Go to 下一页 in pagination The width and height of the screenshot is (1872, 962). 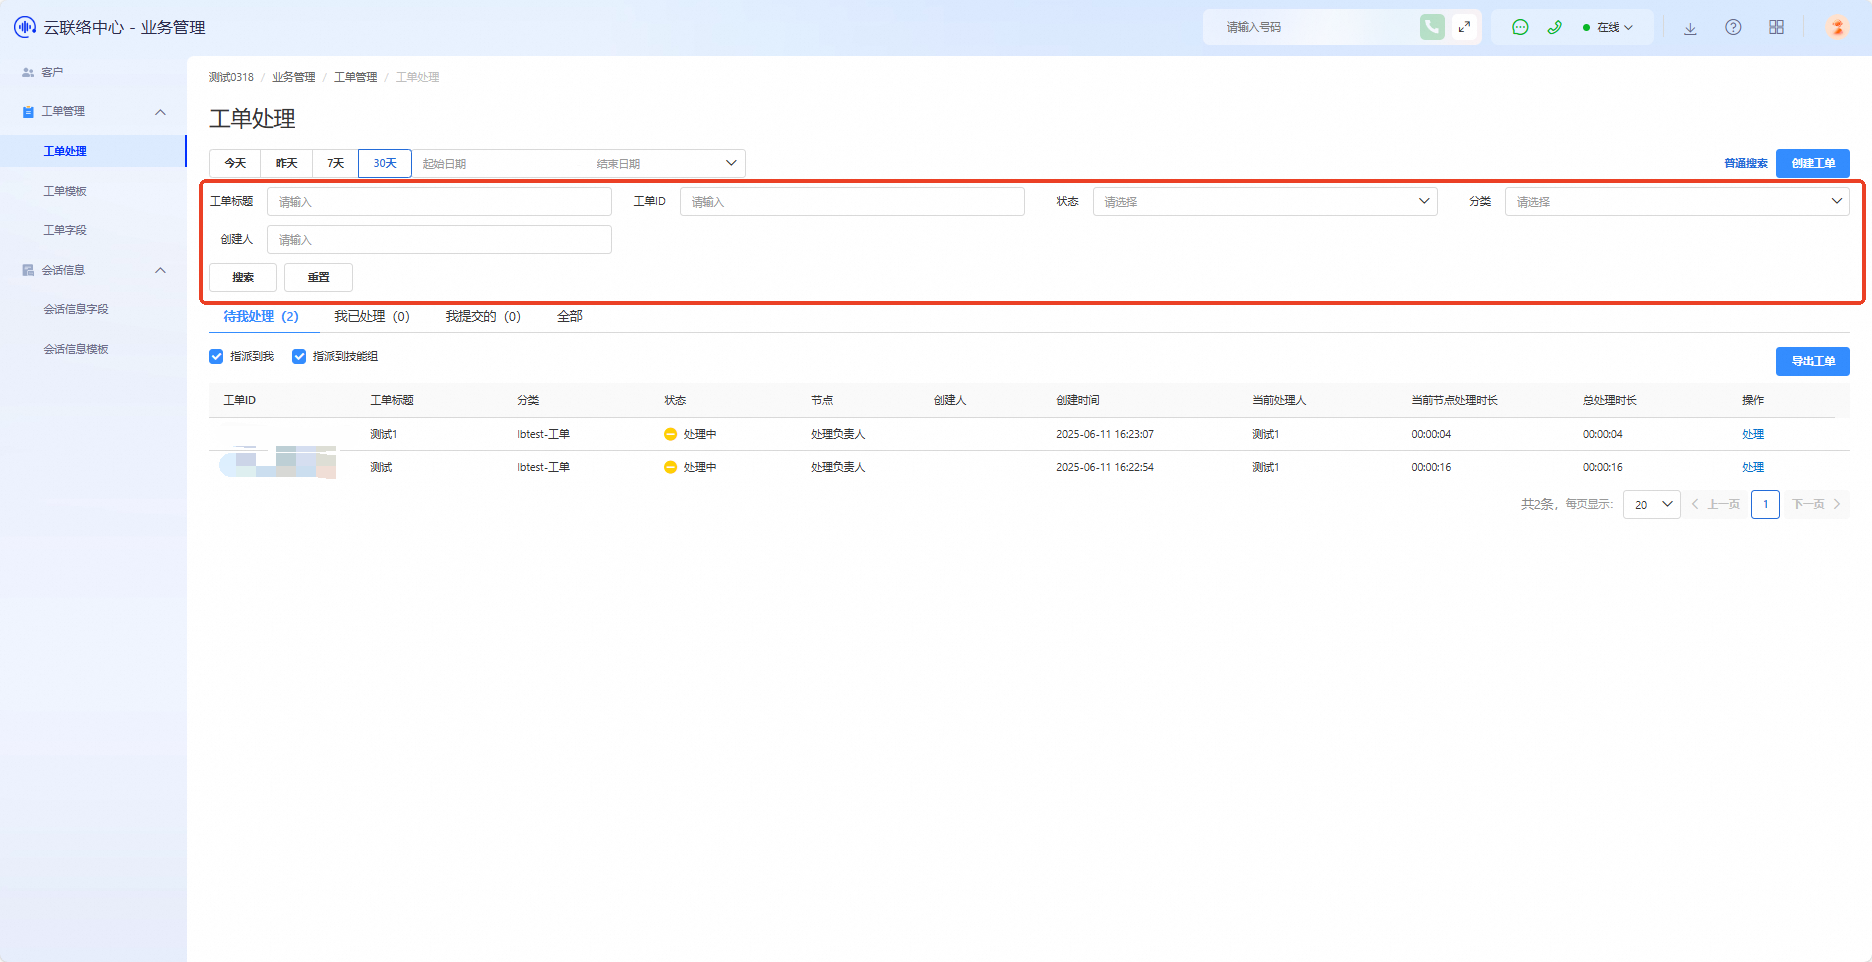coord(1816,504)
